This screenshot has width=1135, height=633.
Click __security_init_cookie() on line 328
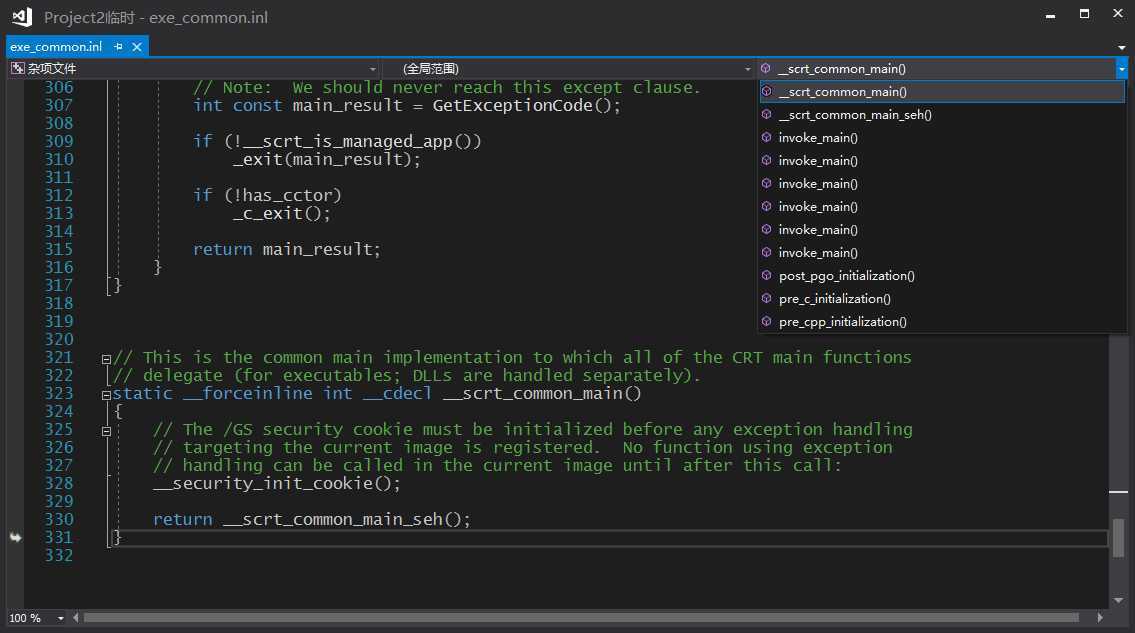pyautogui.click(x=271, y=484)
